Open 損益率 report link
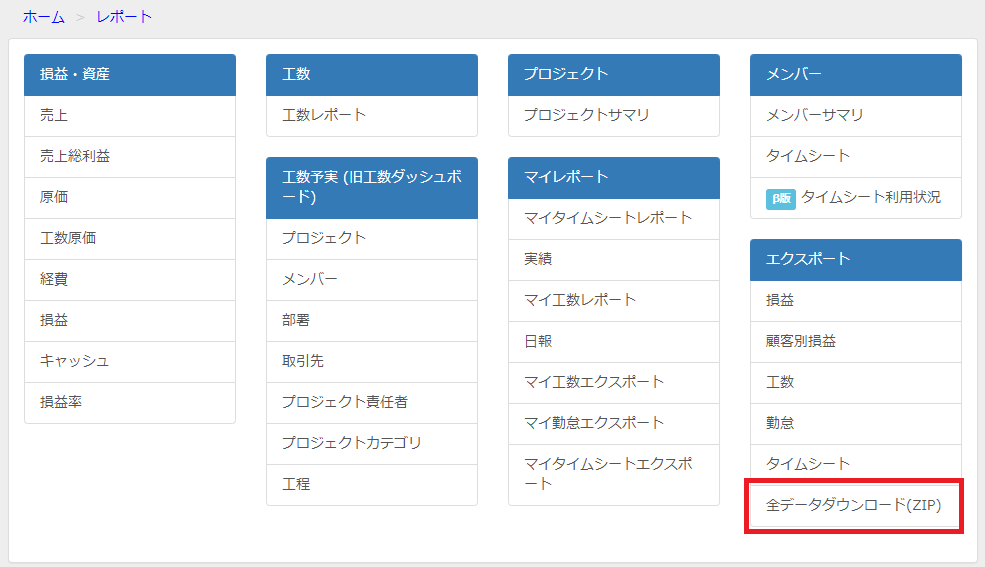This screenshot has height=567, width=985. tap(61, 403)
